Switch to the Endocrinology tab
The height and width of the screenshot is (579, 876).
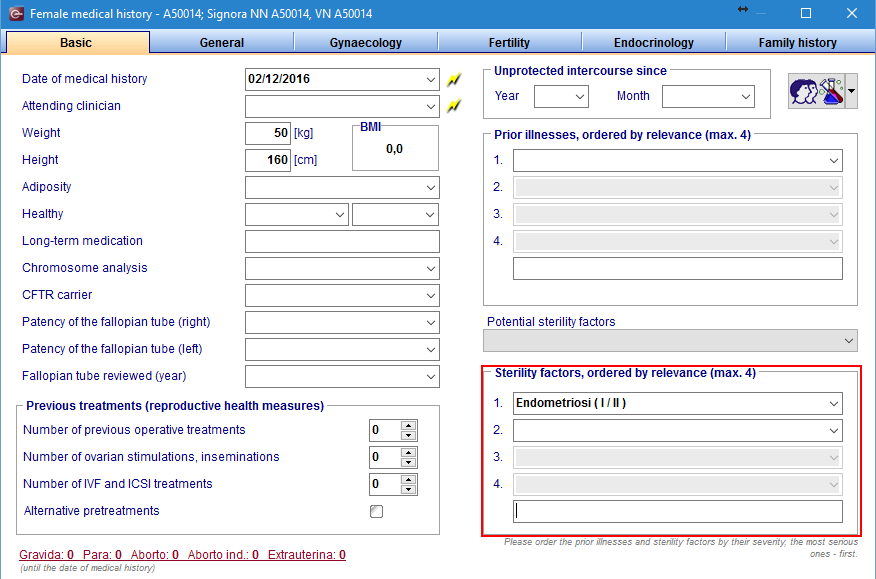(x=654, y=42)
